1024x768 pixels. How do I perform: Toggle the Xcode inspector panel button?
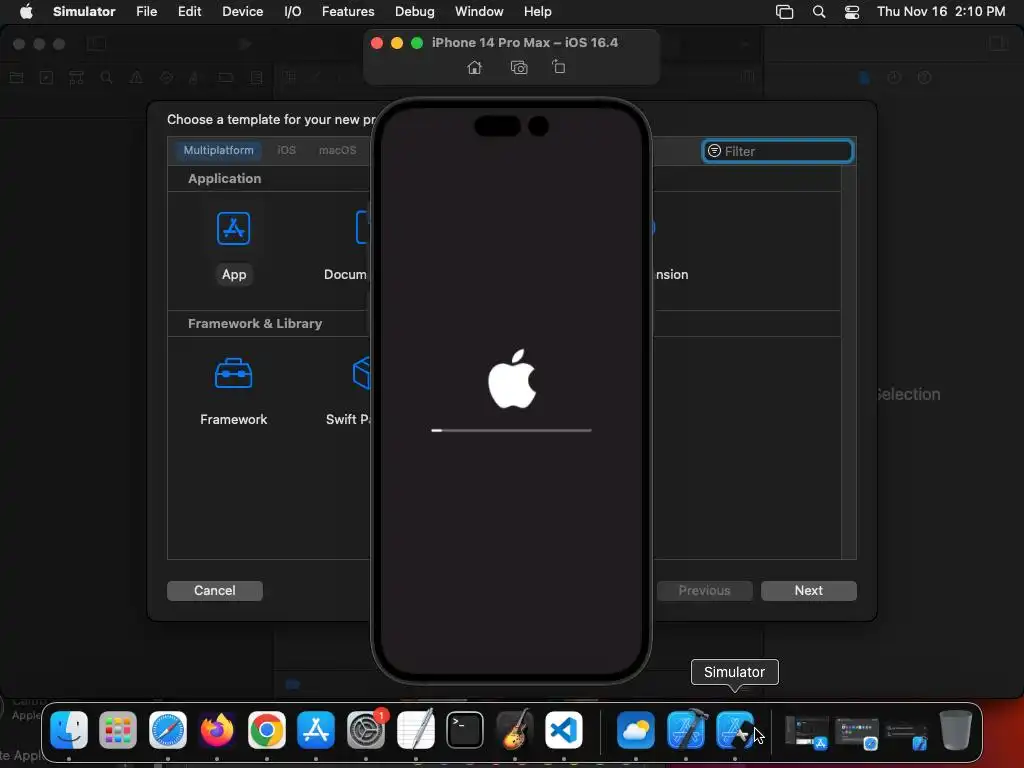pos(998,44)
